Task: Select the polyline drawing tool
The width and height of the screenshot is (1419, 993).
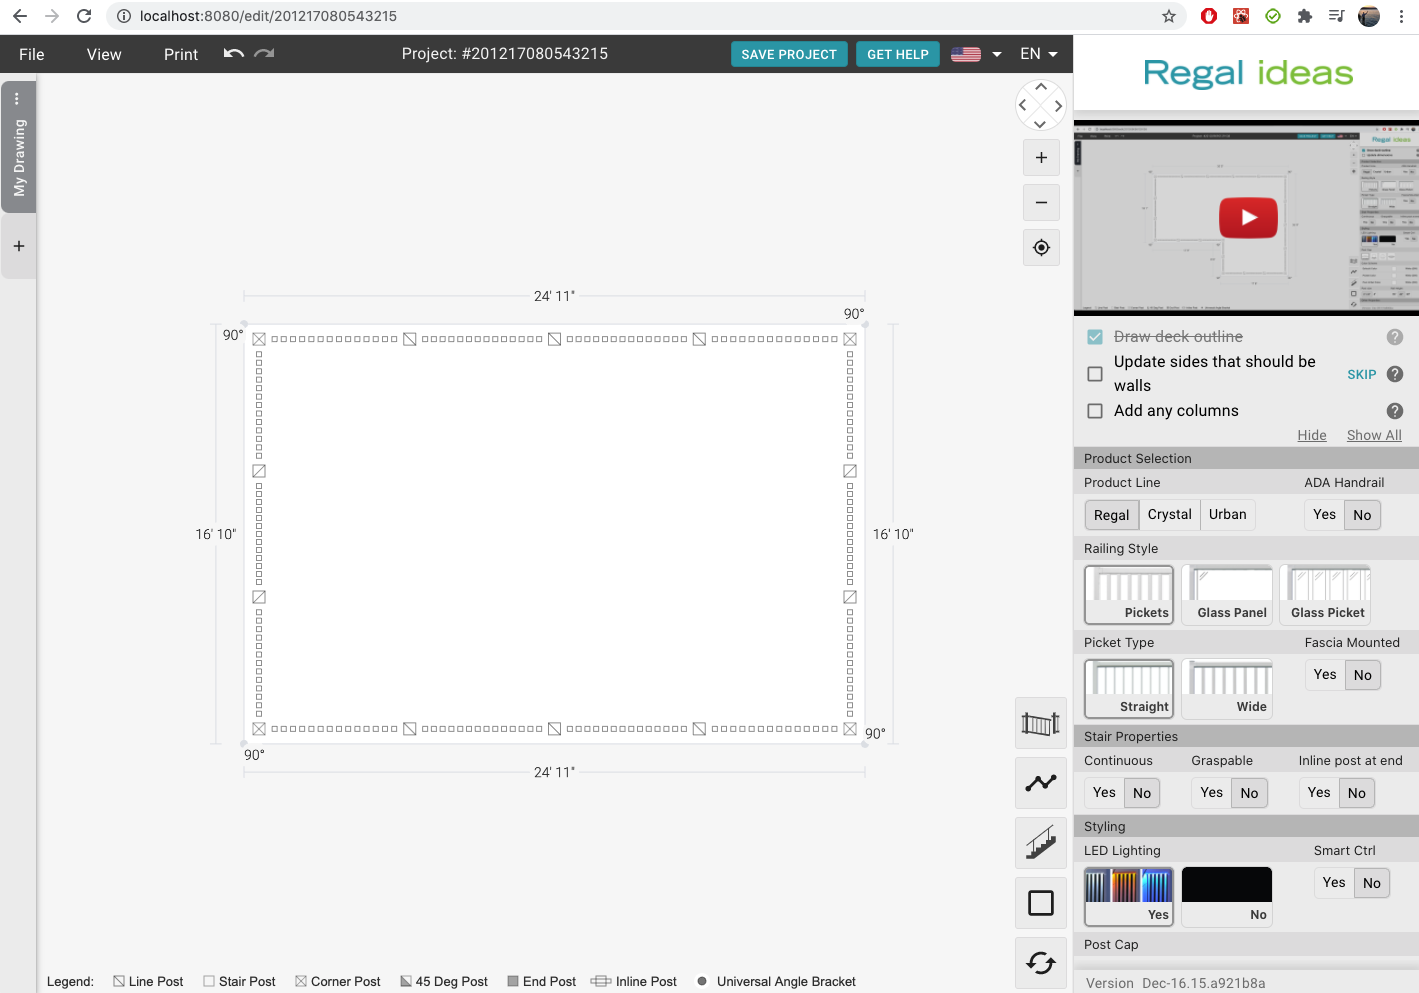Action: [x=1040, y=783]
